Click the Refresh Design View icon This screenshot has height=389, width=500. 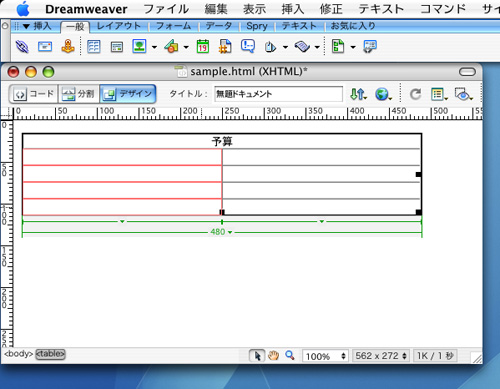415,94
